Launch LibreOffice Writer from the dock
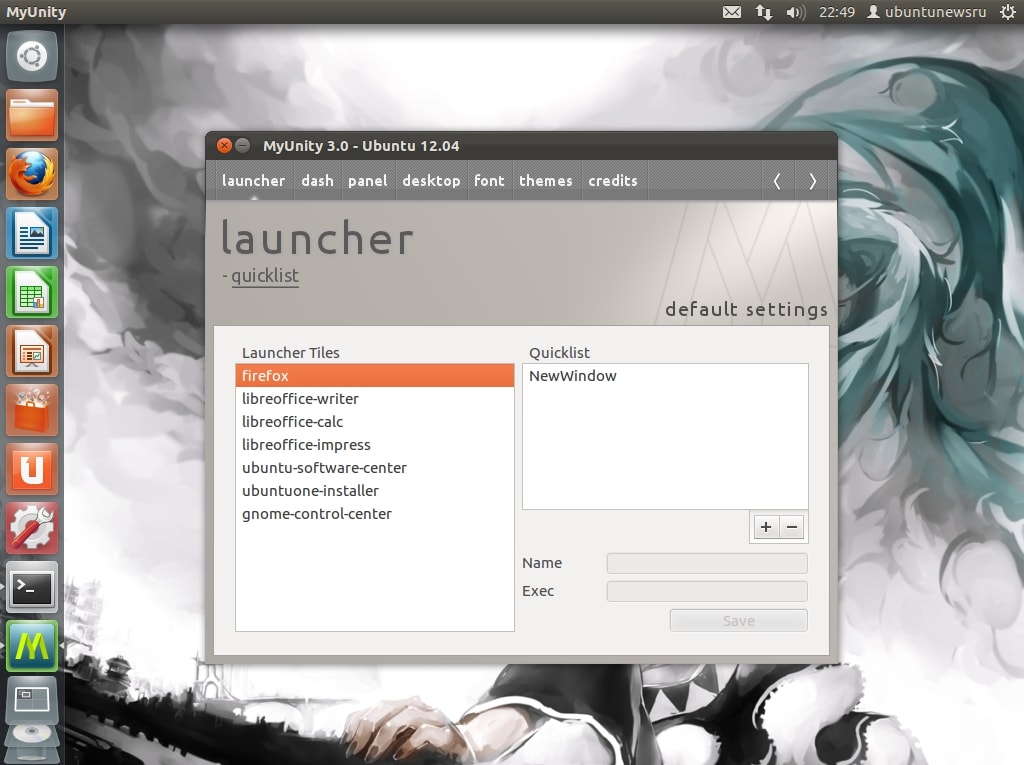This screenshot has width=1024, height=765. tap(32, 233)
